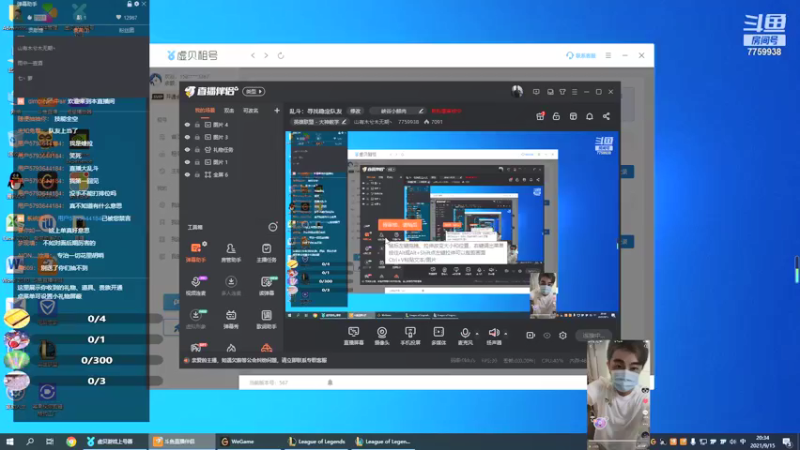Toggle lock on 图片 3 source

[197, 137]
